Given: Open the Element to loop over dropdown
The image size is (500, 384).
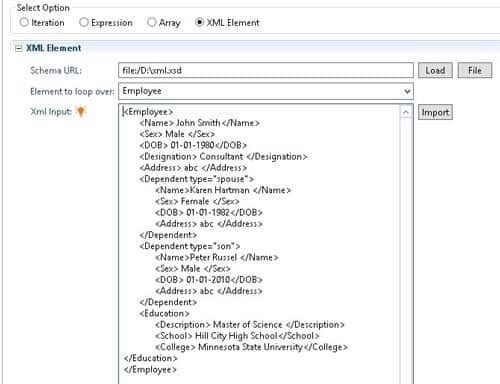Looking at the screenshot, I should [x=266, y=91].
